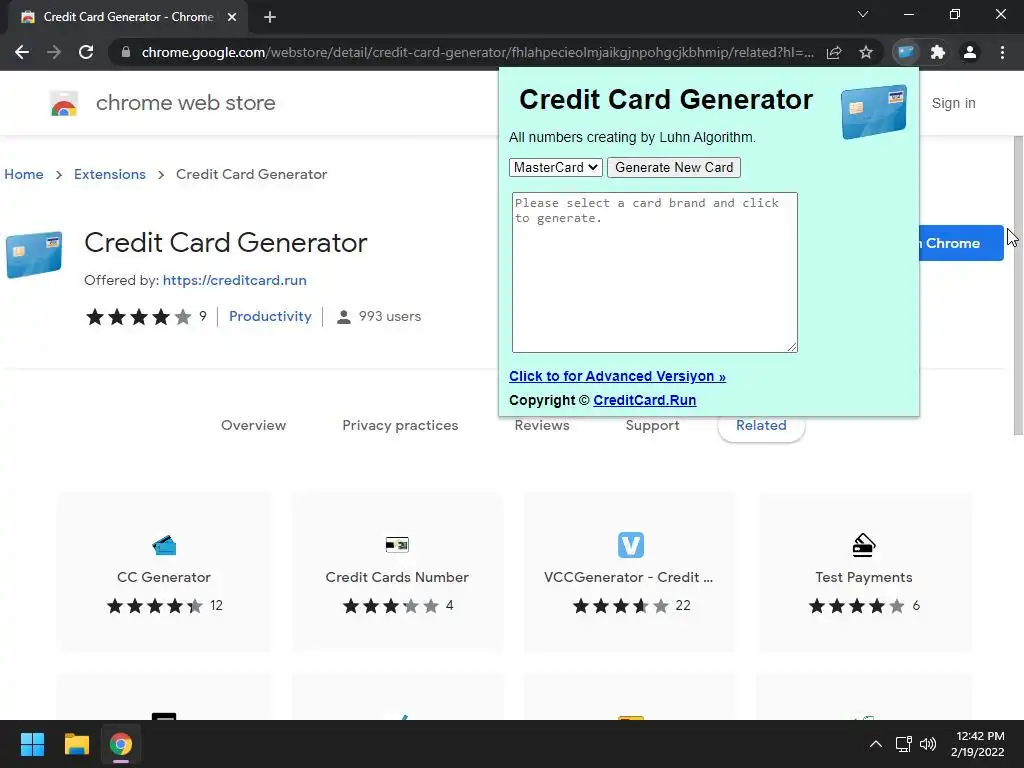Open network settings in system tray
This screenshot has height=768, width=1024.
click(904, 744)
